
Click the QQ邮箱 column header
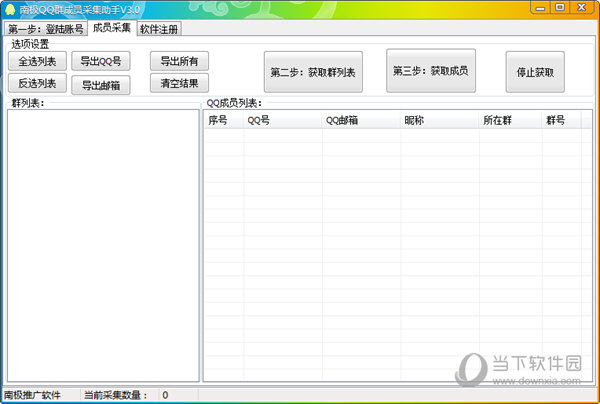(x=361, y=121)
